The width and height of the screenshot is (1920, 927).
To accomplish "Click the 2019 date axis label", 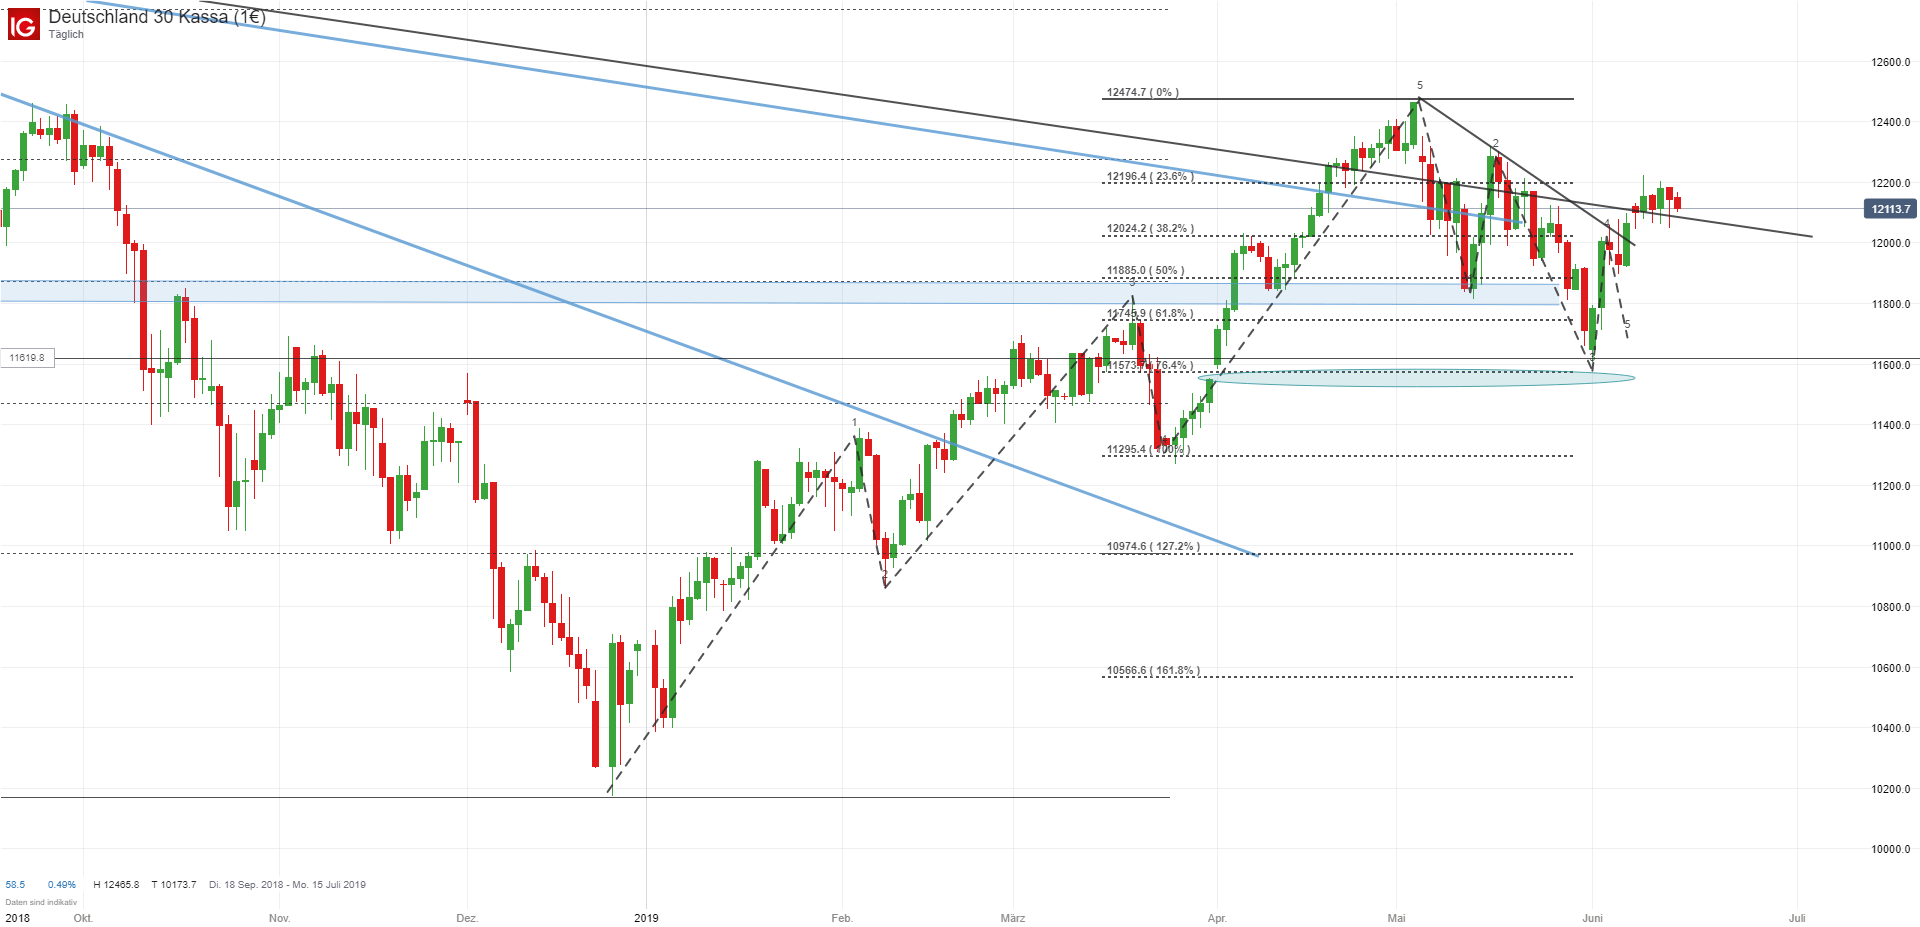I will (646, 918).
